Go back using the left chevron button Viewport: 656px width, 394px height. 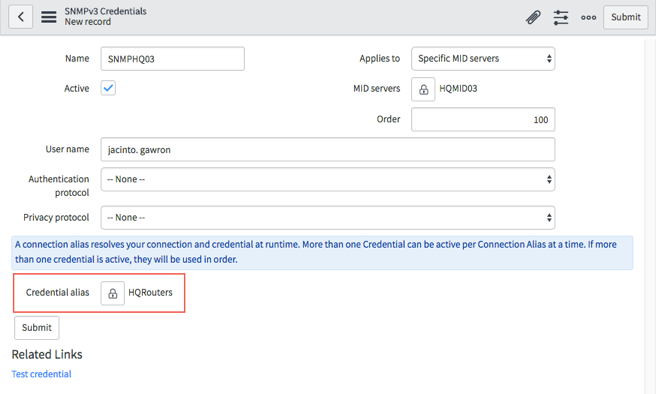pos(20,17)
